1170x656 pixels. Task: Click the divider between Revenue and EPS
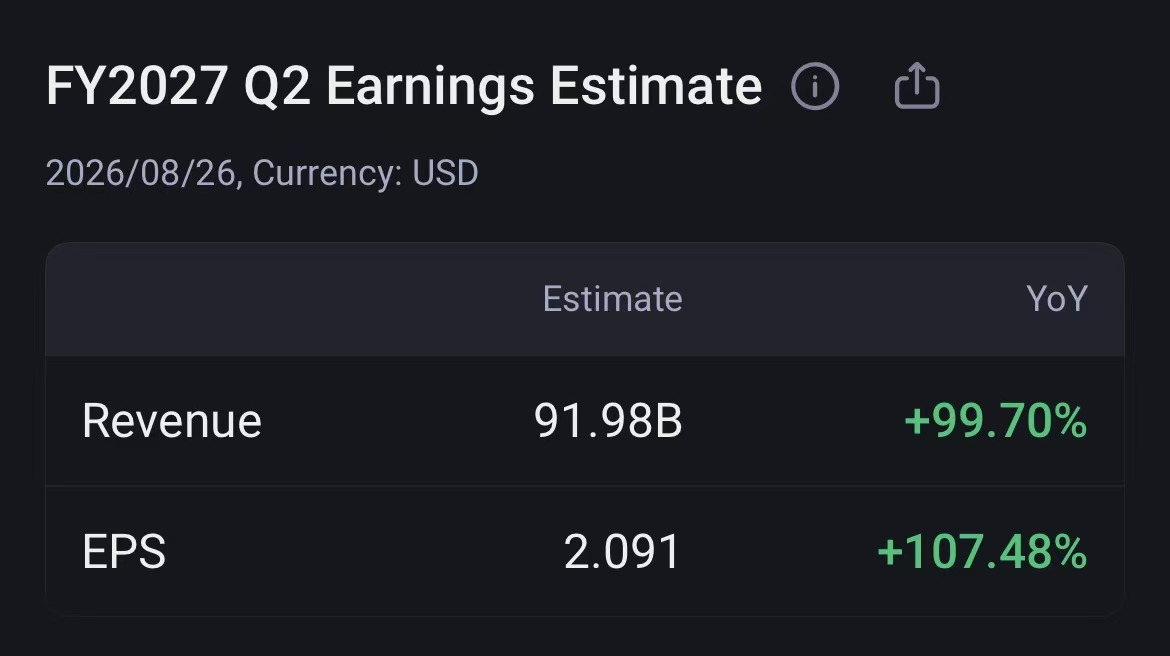pos(585,486)
